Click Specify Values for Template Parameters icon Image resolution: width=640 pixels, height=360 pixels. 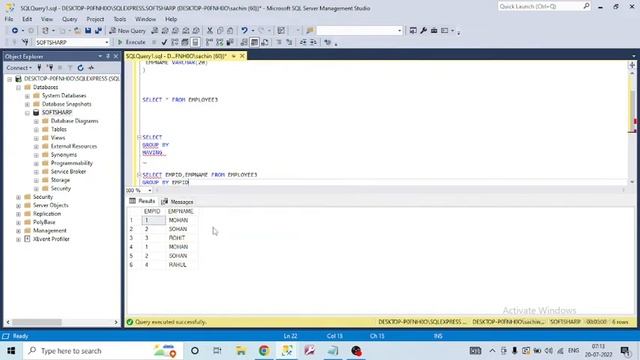327,42
